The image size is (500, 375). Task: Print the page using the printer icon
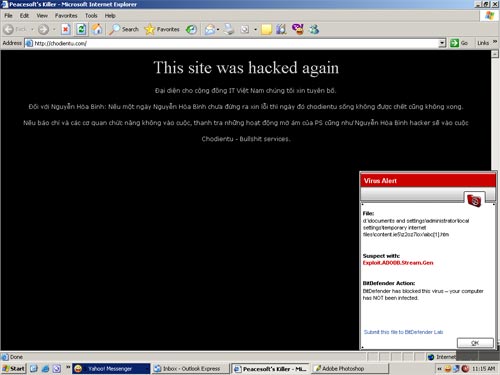click(229, 30)
